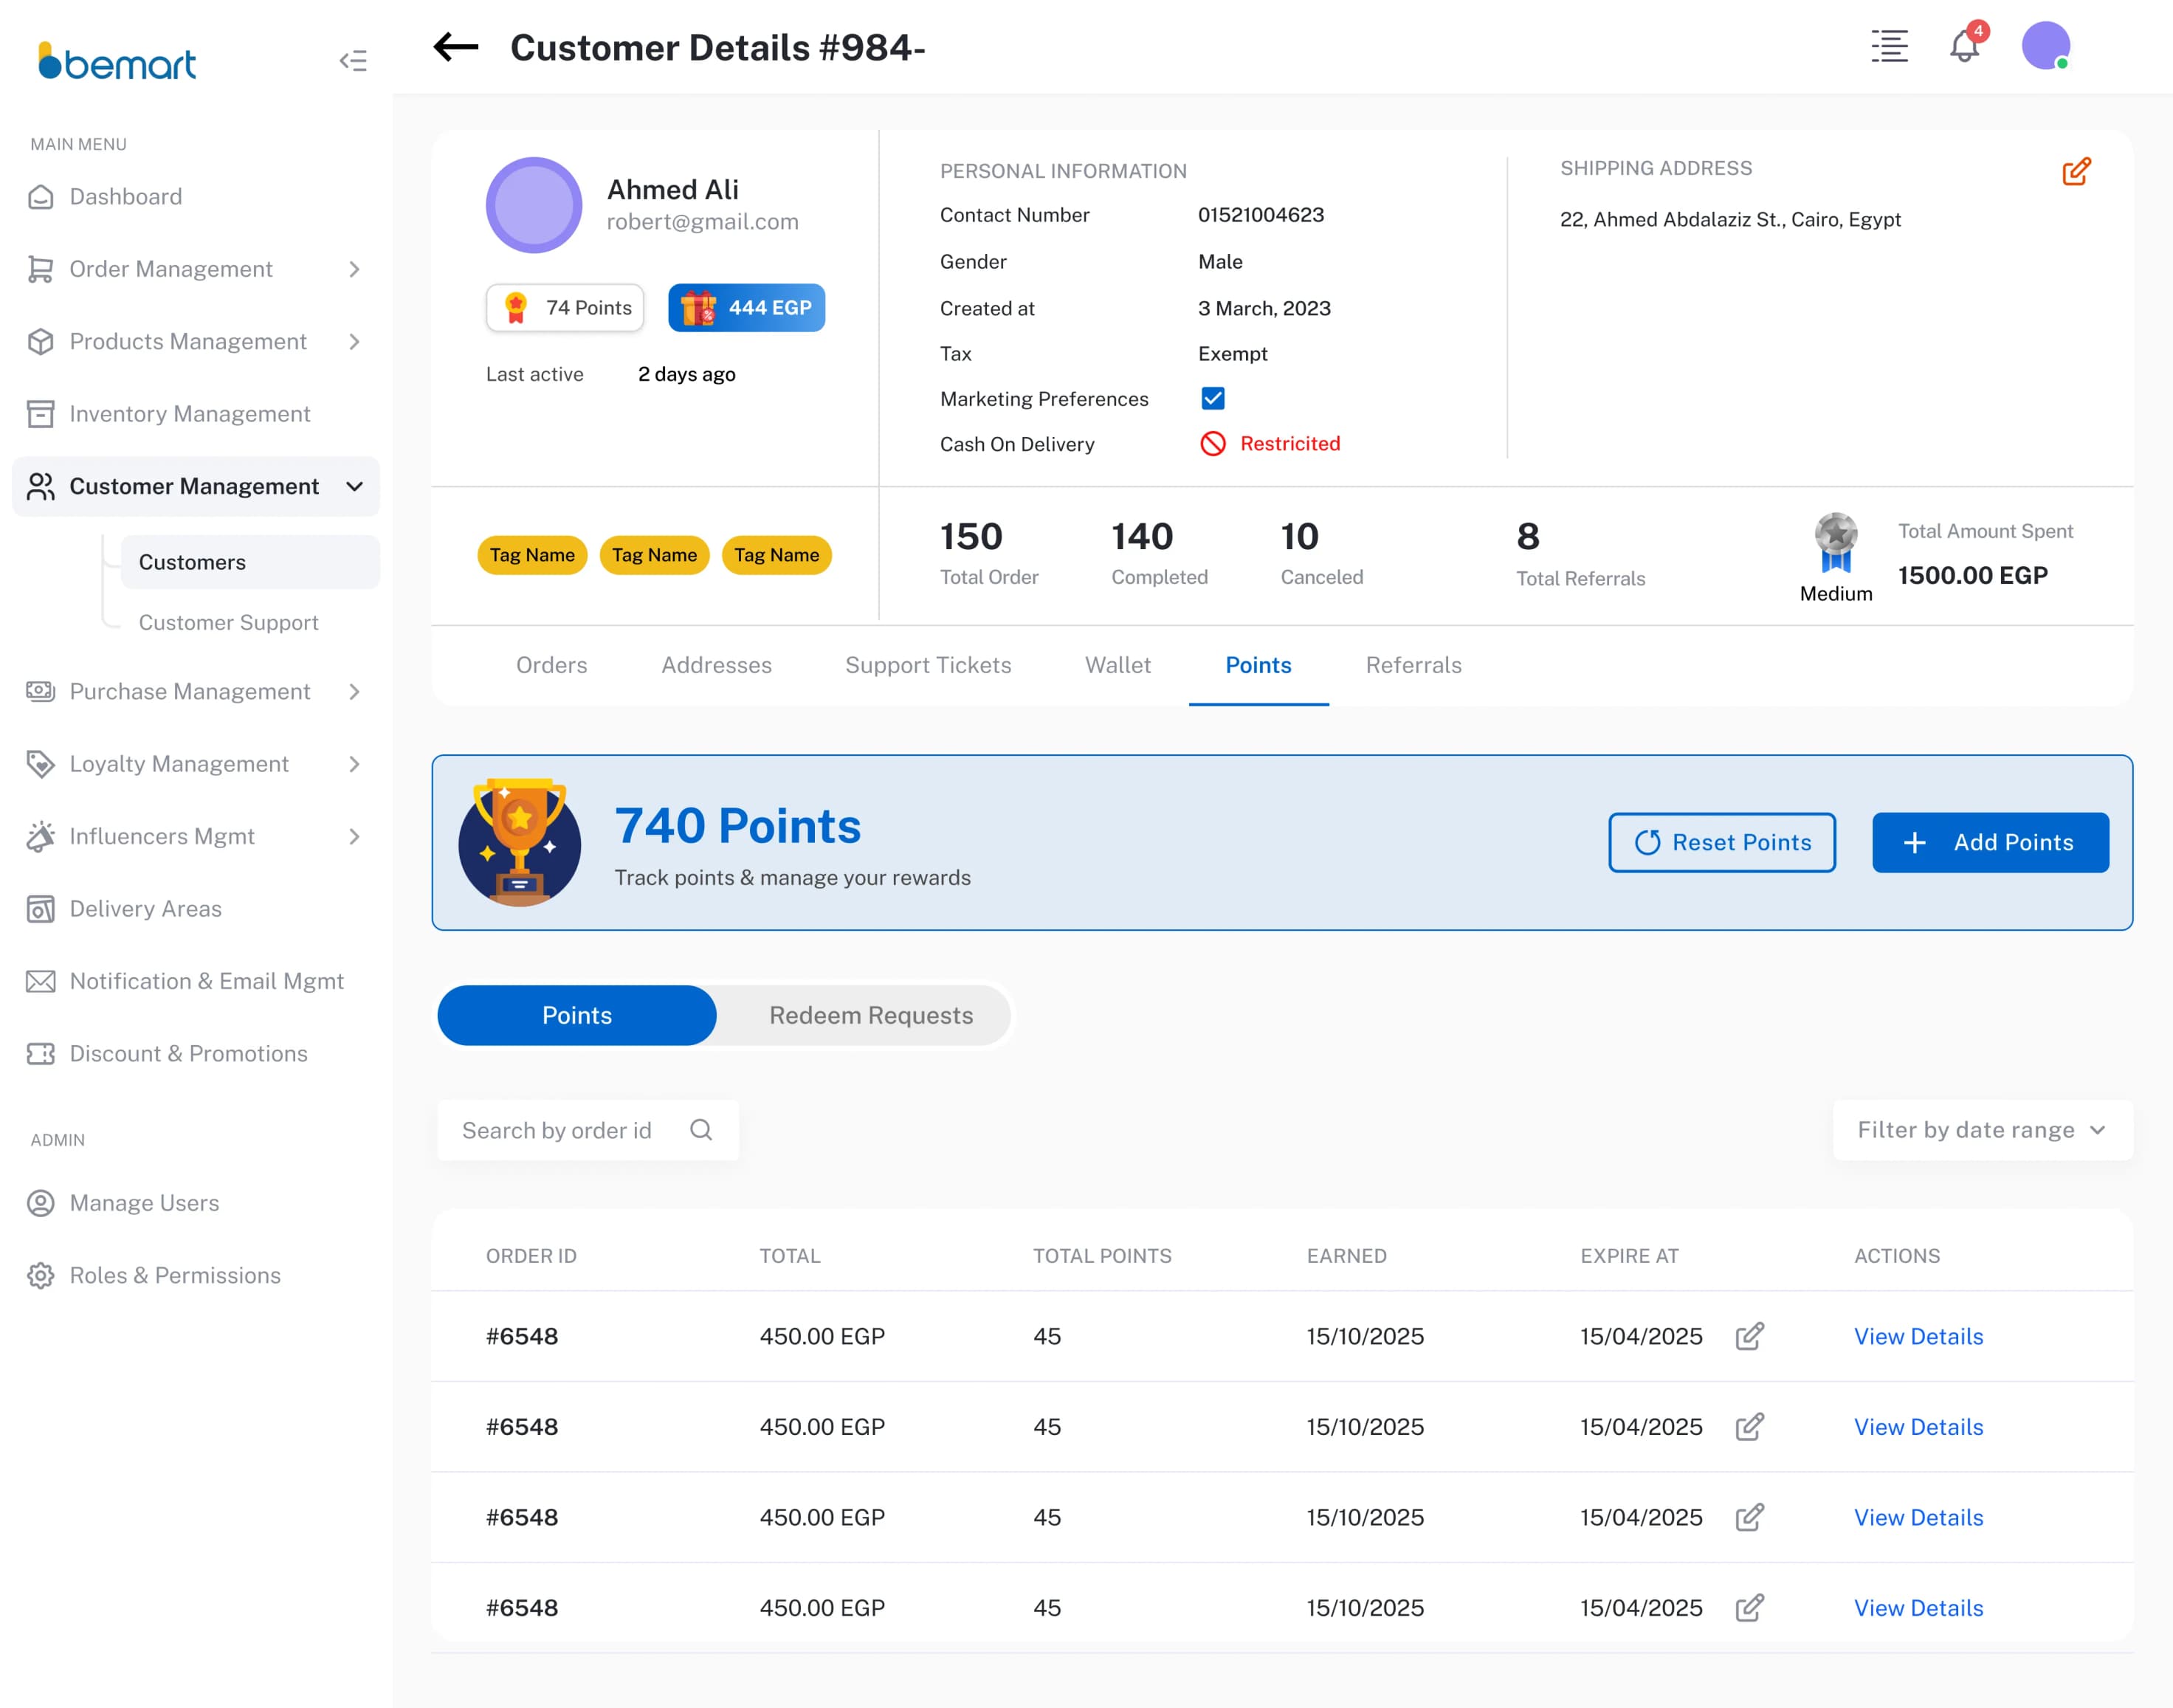
Task: Open notifications bell with badge 4
Action: tap(1966, 44)
